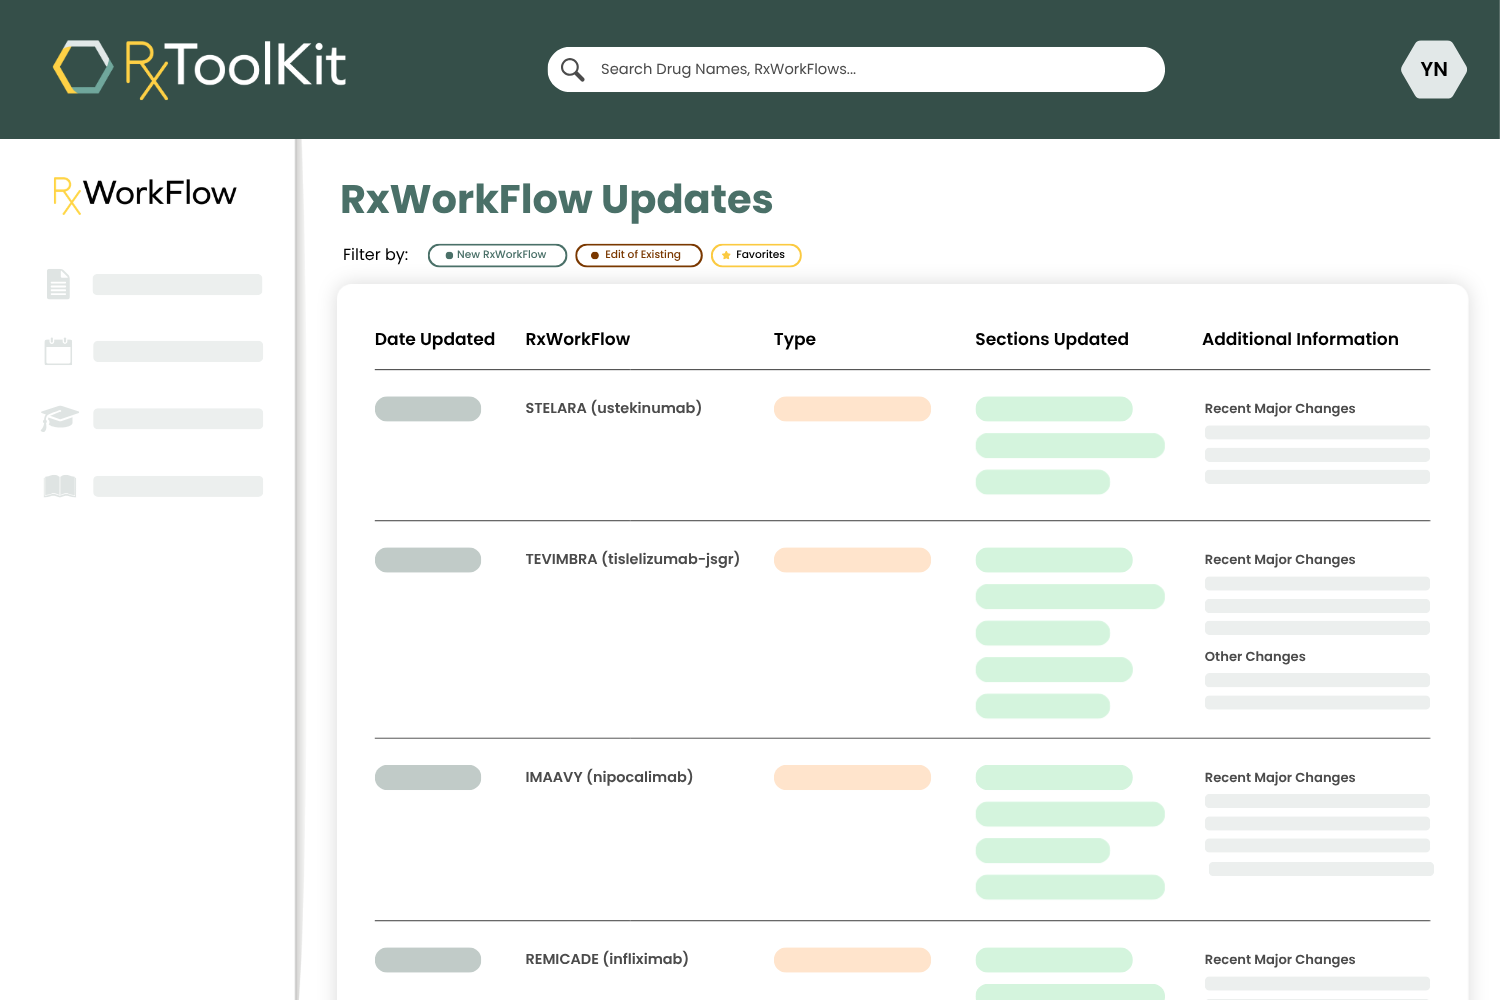Open the YN user avatar menu

pos(1434,69)
